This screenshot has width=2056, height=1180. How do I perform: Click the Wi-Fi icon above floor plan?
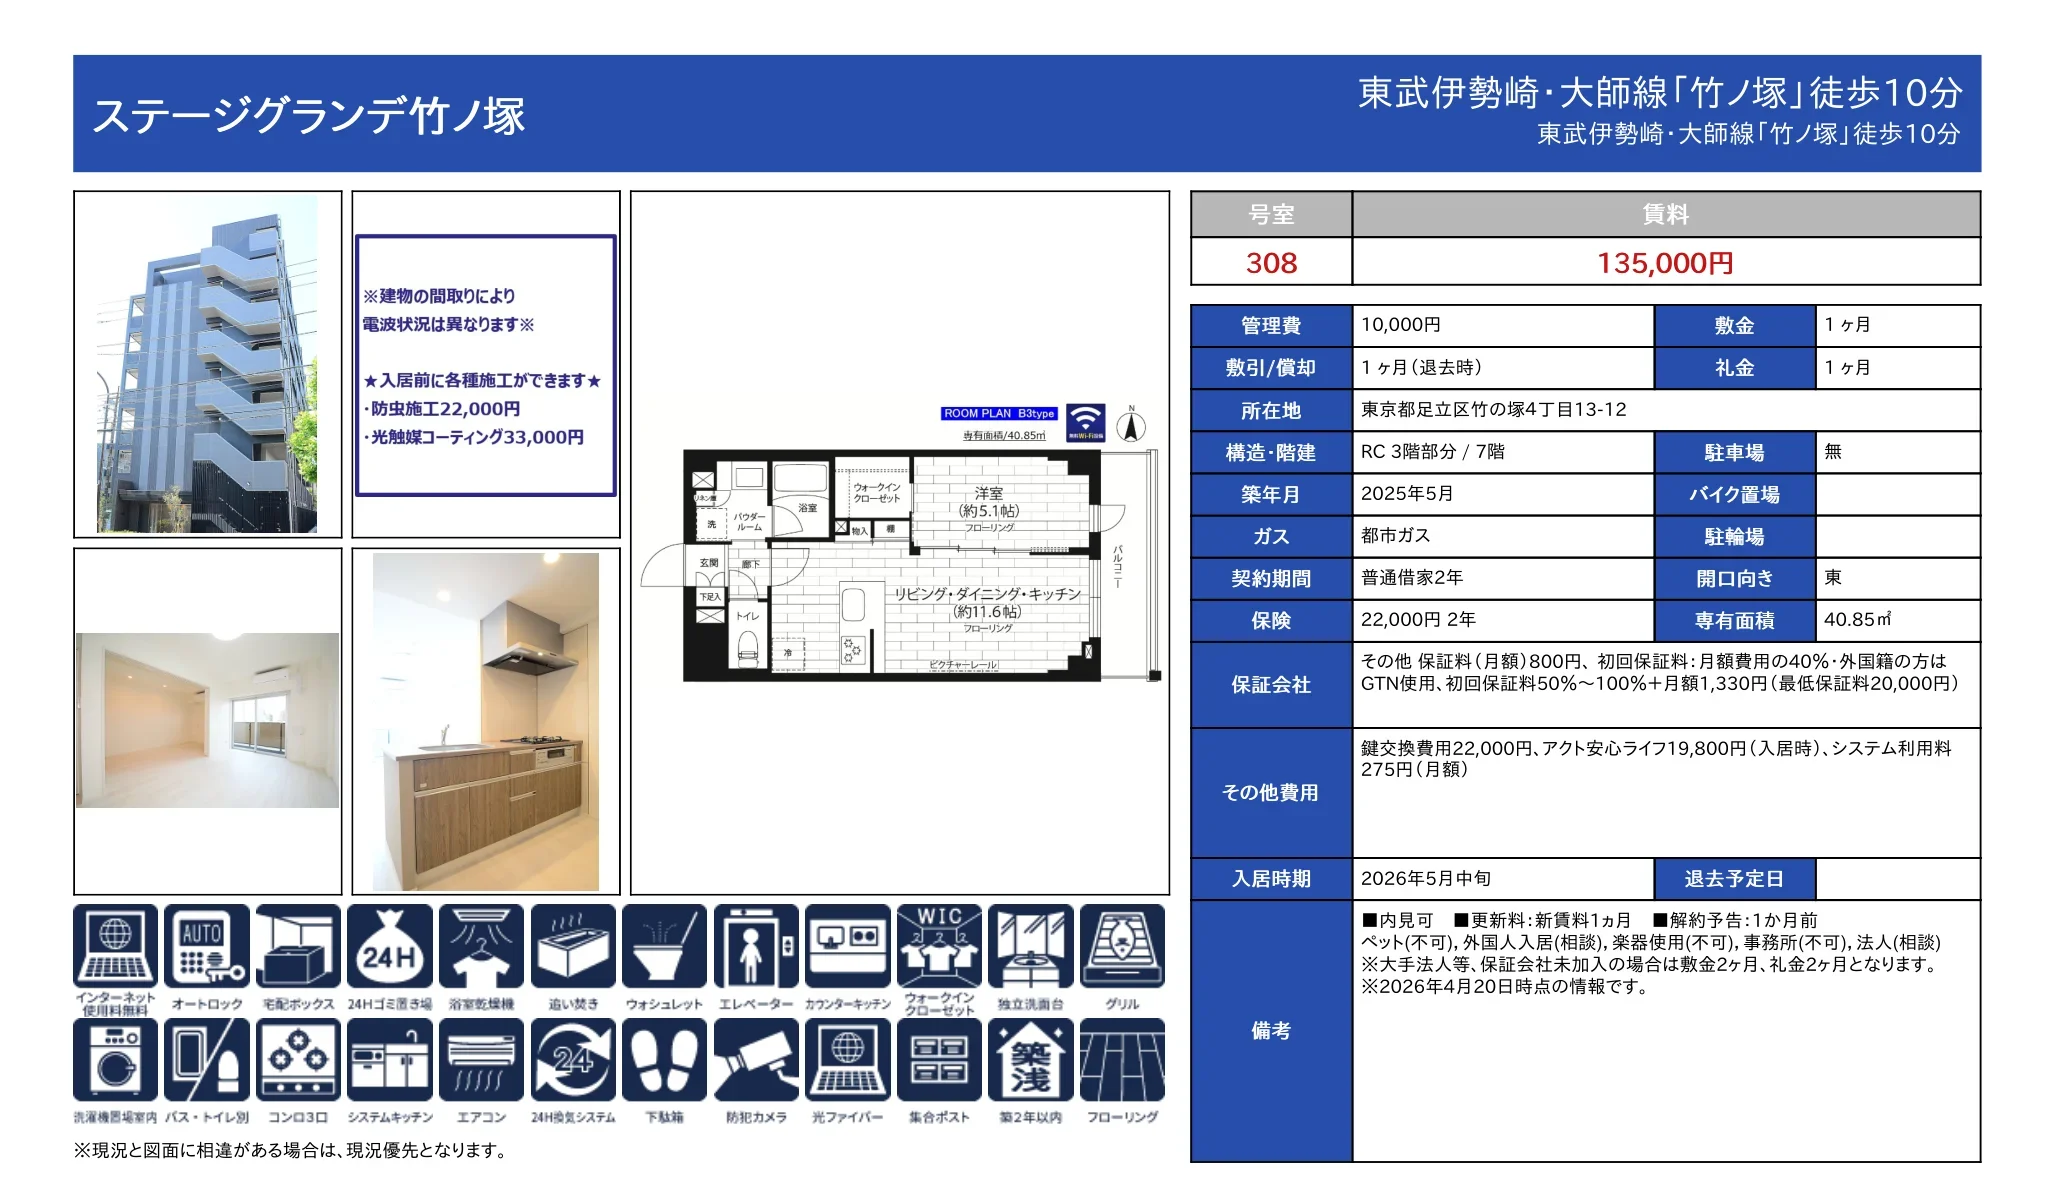(1085, 421)
